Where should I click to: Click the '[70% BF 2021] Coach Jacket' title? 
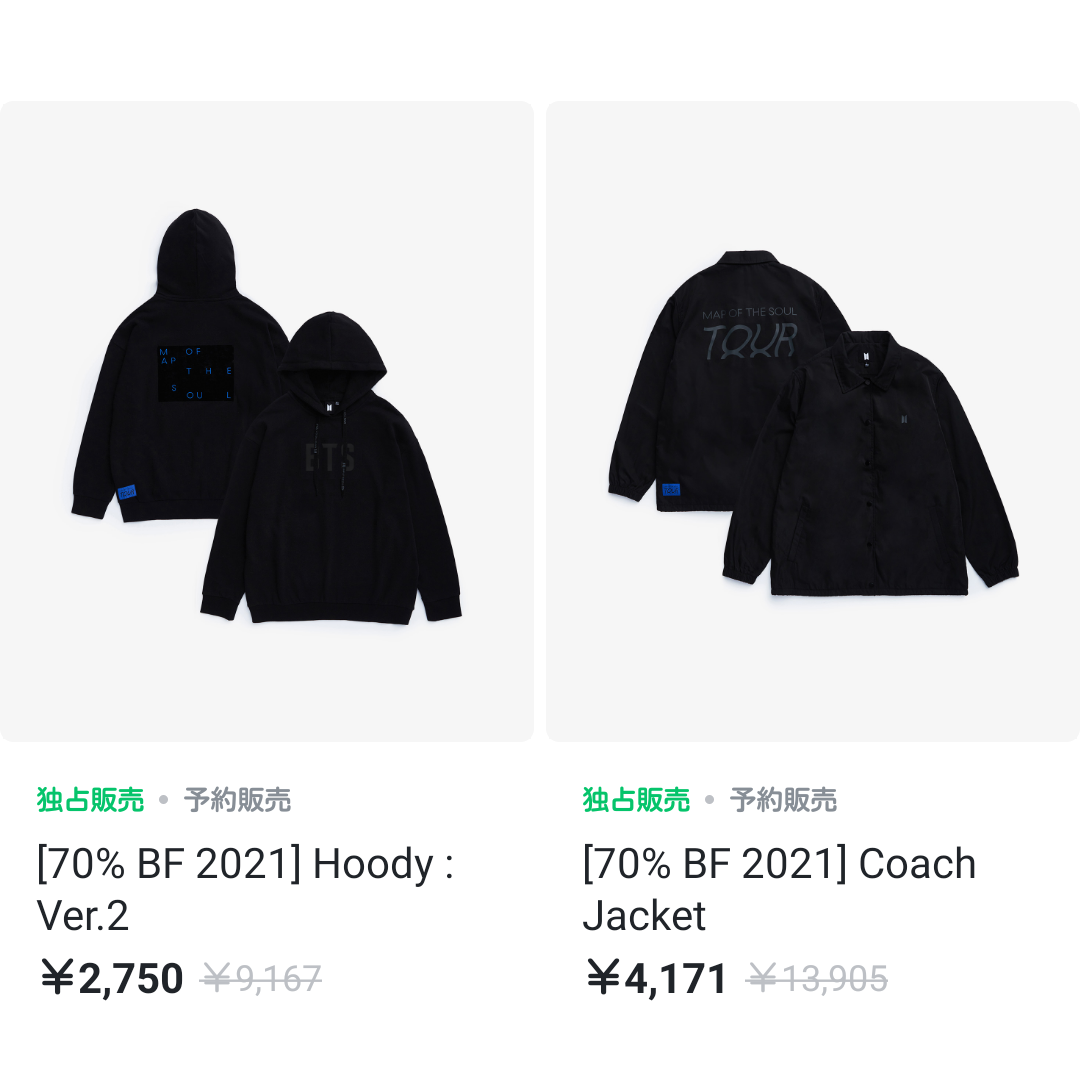tap(779, 889)
